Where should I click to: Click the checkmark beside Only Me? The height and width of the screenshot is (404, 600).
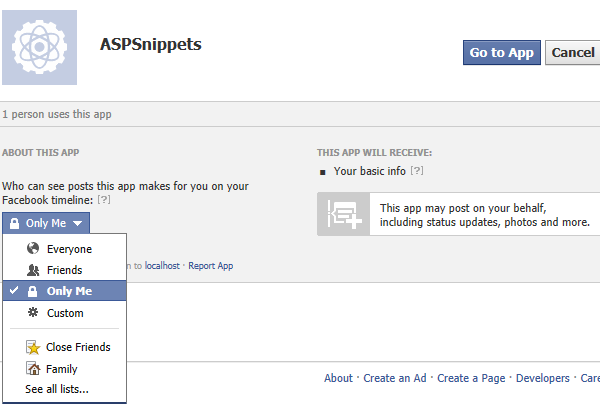click(14, 290)
